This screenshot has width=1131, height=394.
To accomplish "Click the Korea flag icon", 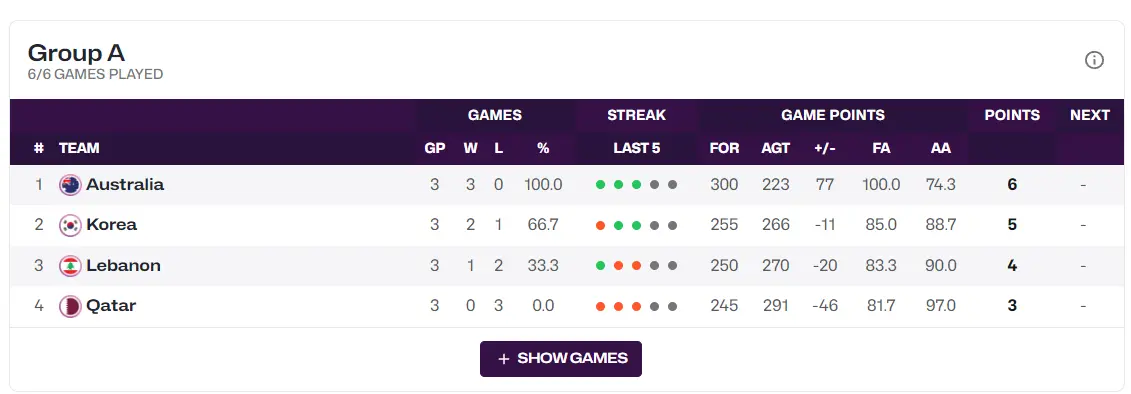I will click(x=70, y=225).
